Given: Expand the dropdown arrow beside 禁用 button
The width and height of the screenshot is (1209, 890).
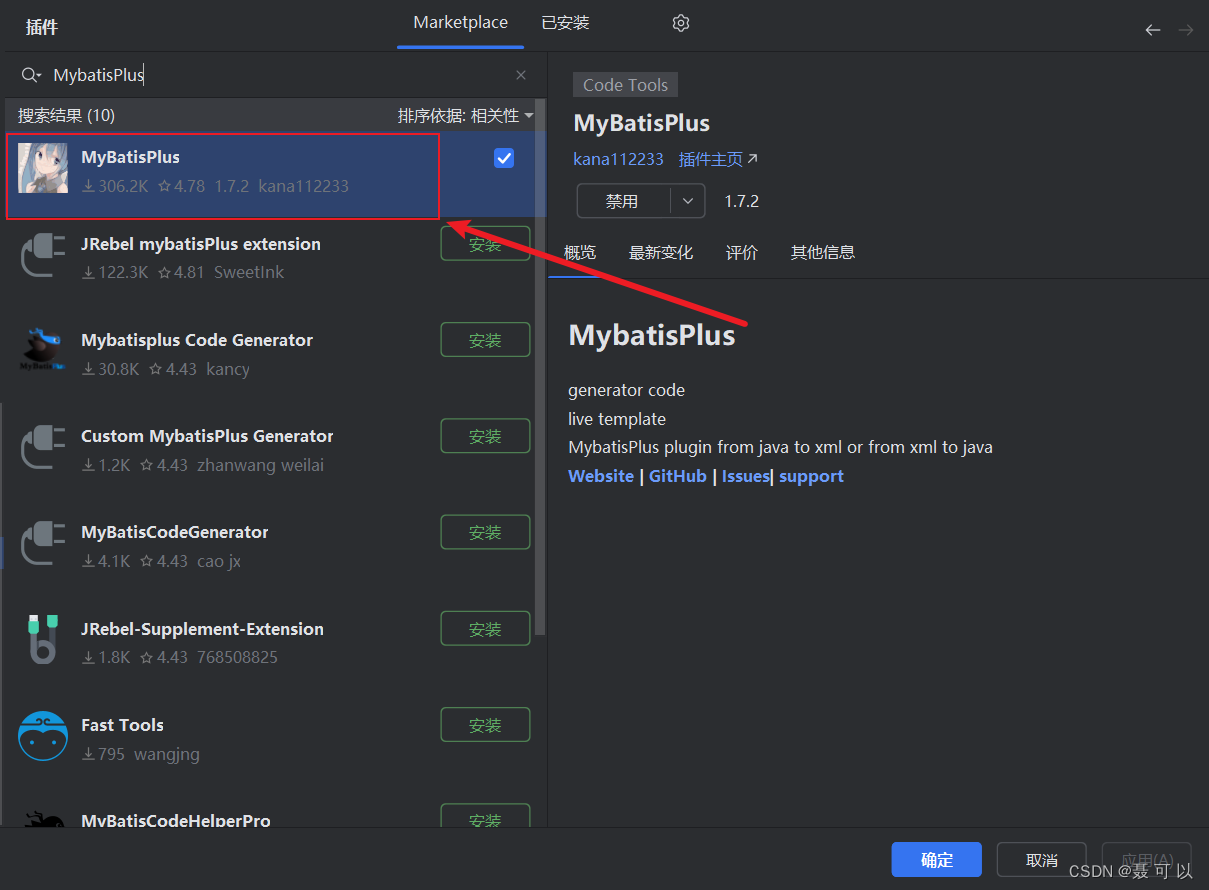Looking at the screenshot, I should [x=687, y=201].
